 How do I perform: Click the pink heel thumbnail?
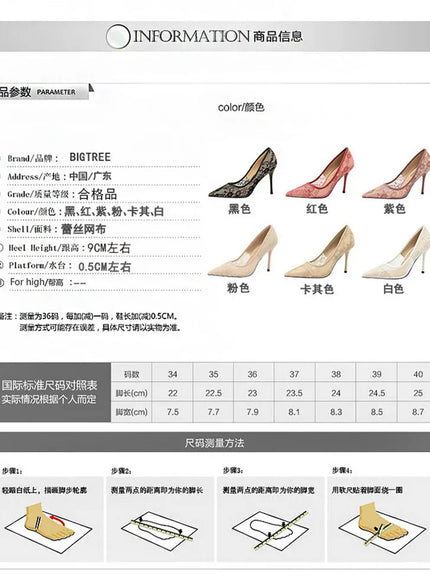[243, 250]
